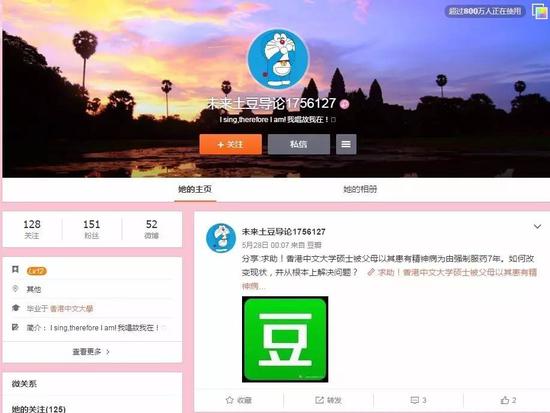Click the post author's small avatar

click(x=221, y=238)
